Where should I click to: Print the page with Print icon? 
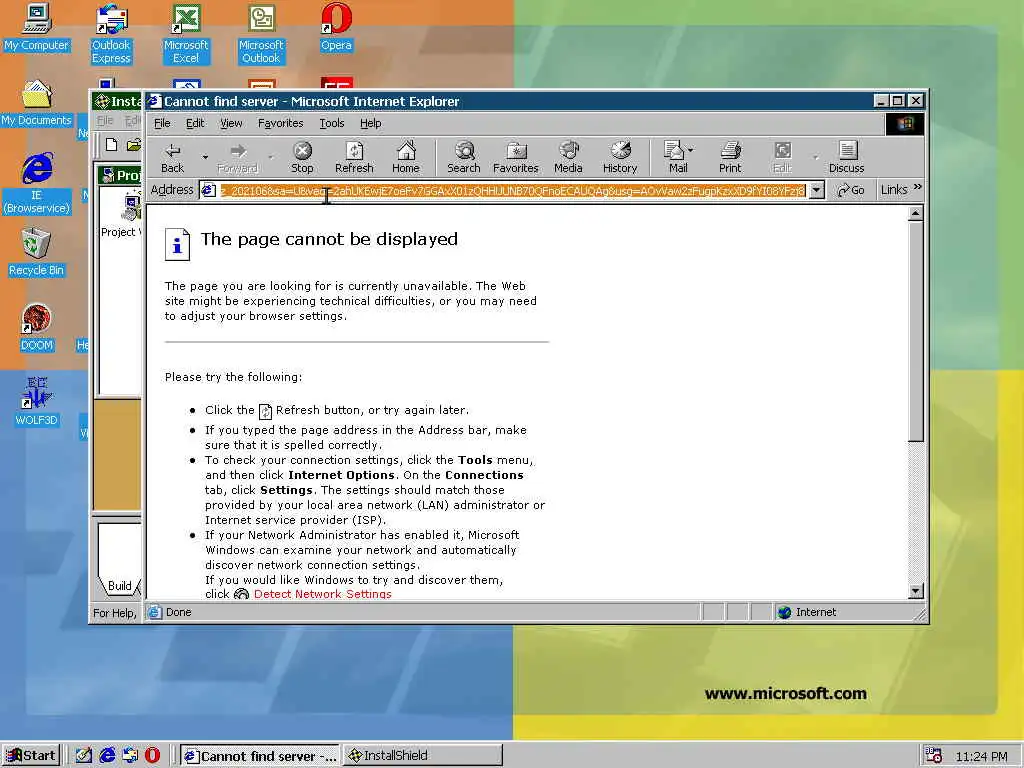click(730, 158)
